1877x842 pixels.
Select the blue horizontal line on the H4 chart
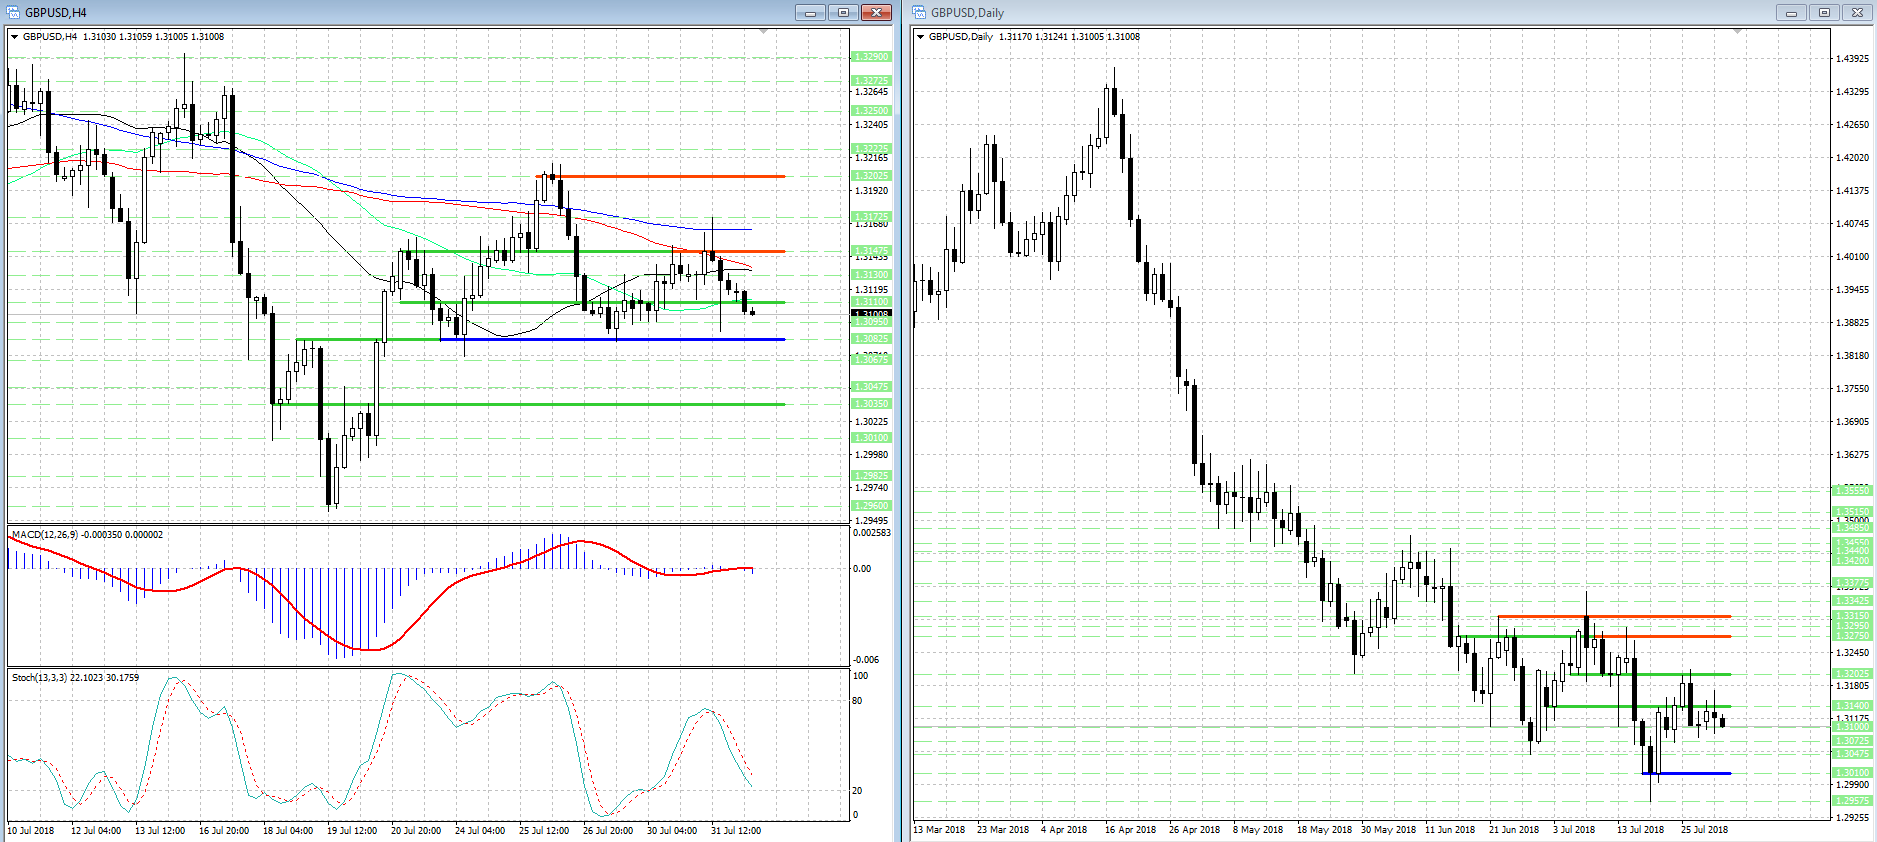coord(612,340)
